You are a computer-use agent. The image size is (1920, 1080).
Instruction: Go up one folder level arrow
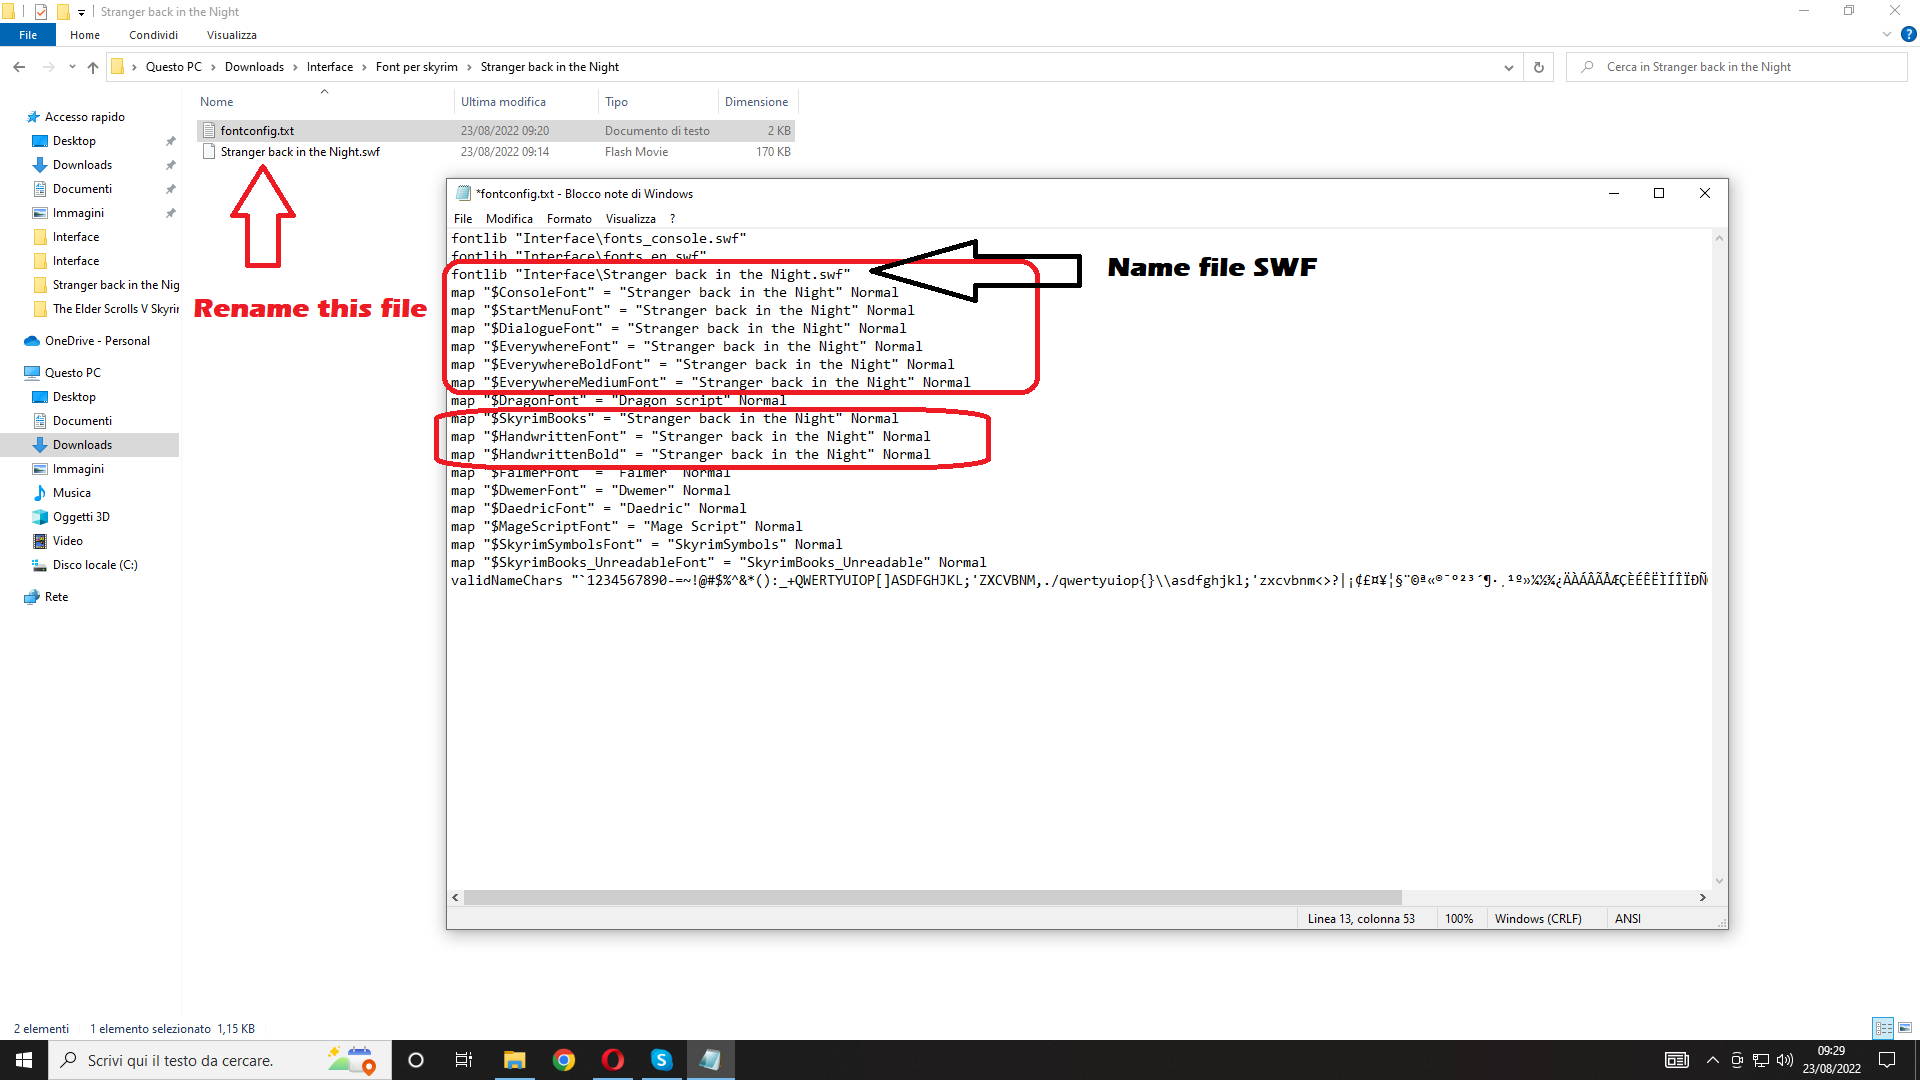(x=93, y=67)
